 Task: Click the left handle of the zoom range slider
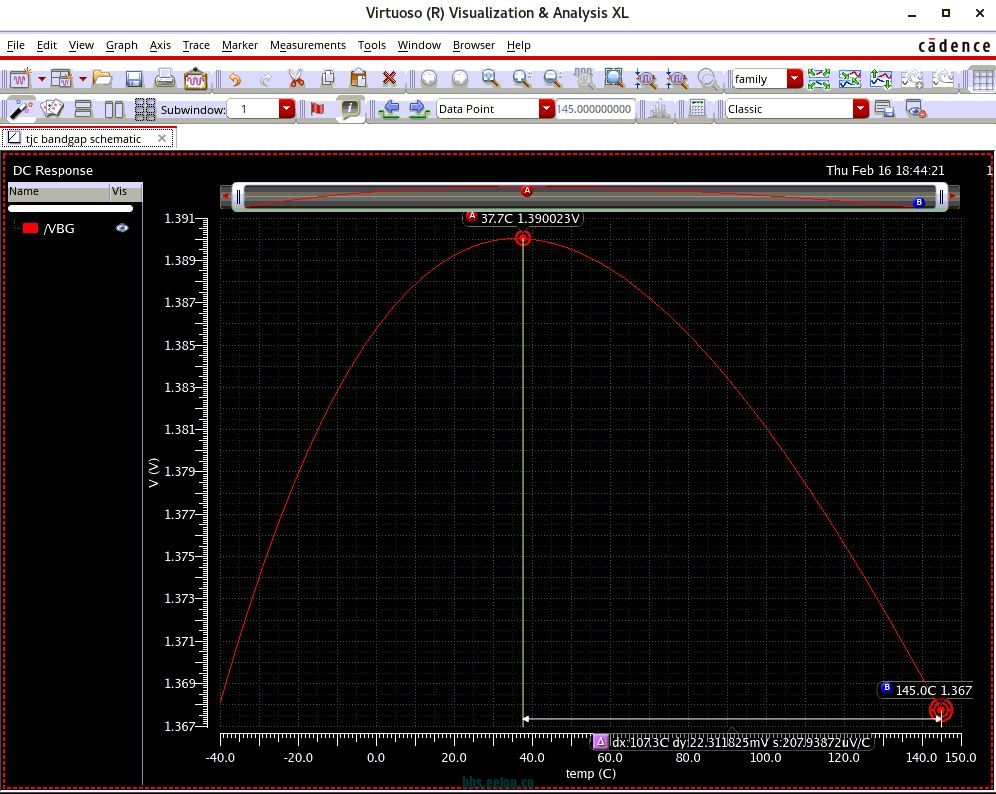[x=239, y=198]
